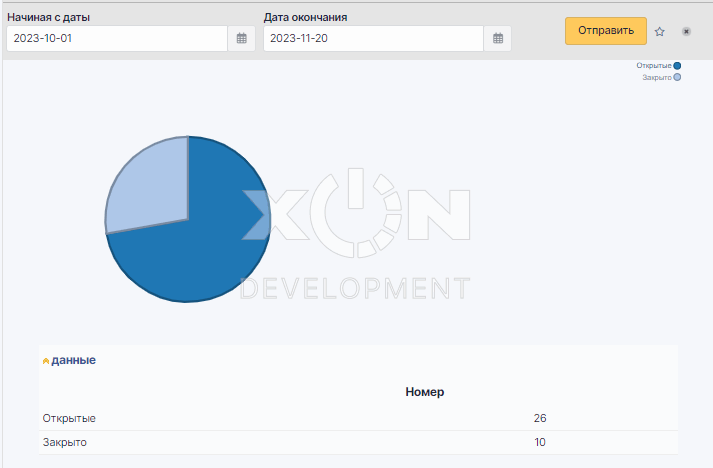
Task: Click the Номер column header
Action: [x=425, y=392]
